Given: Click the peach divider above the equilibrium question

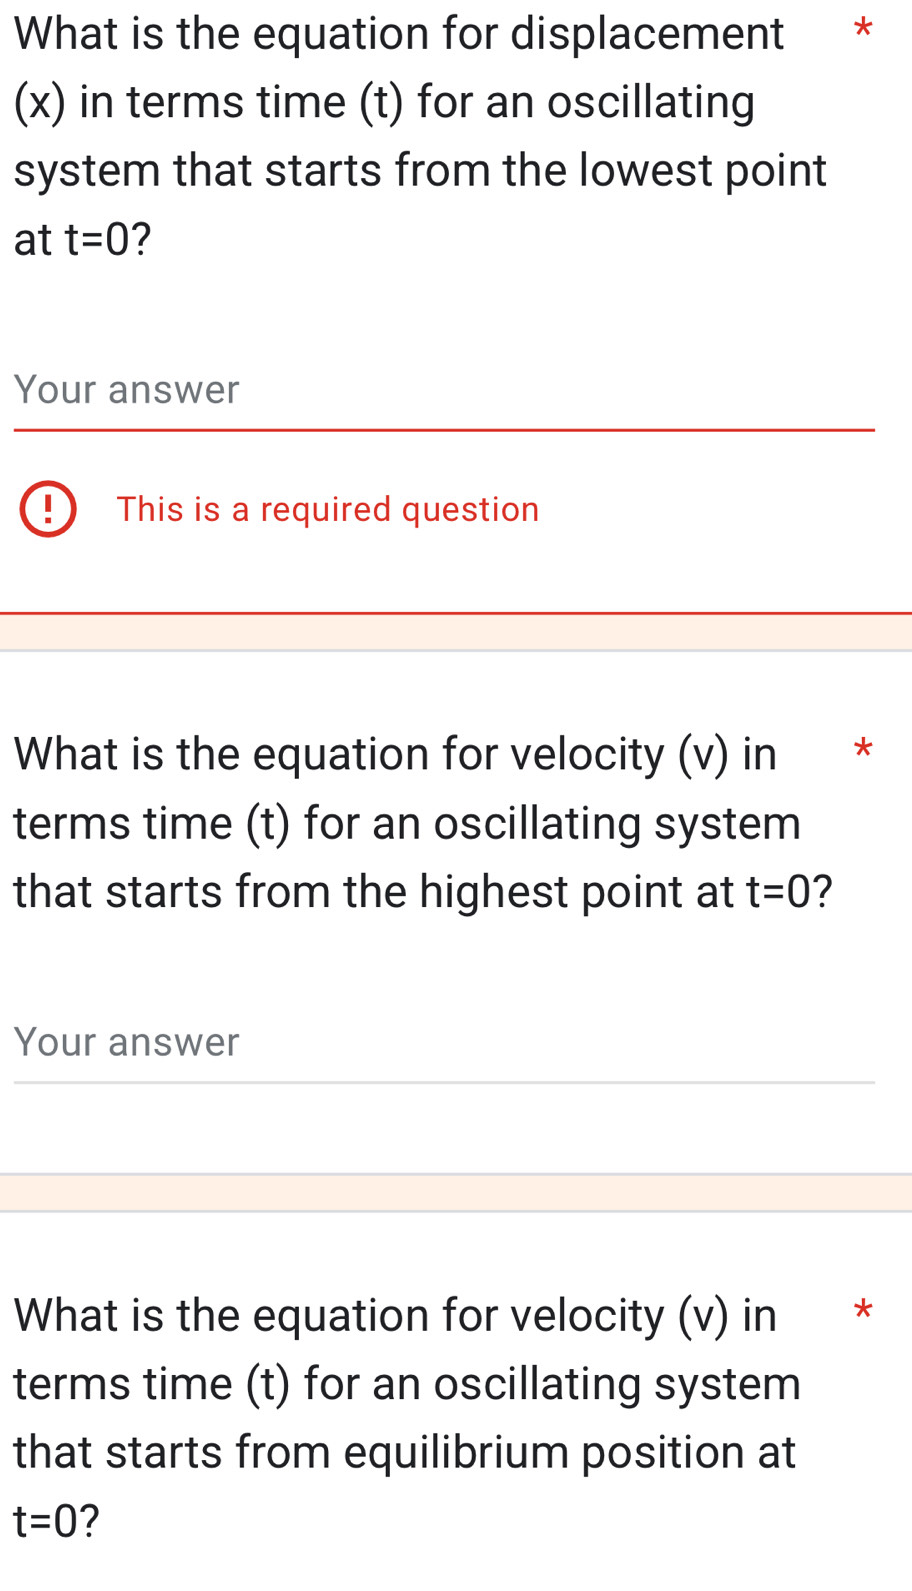Looking at the screenshot, I should click(456, 1193).
